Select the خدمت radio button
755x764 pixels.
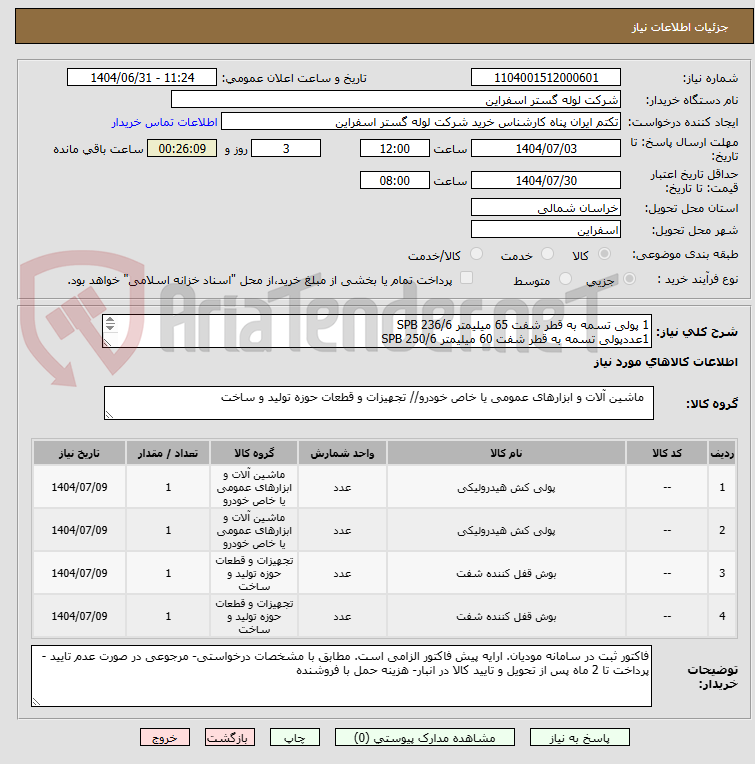click(547, 254)
